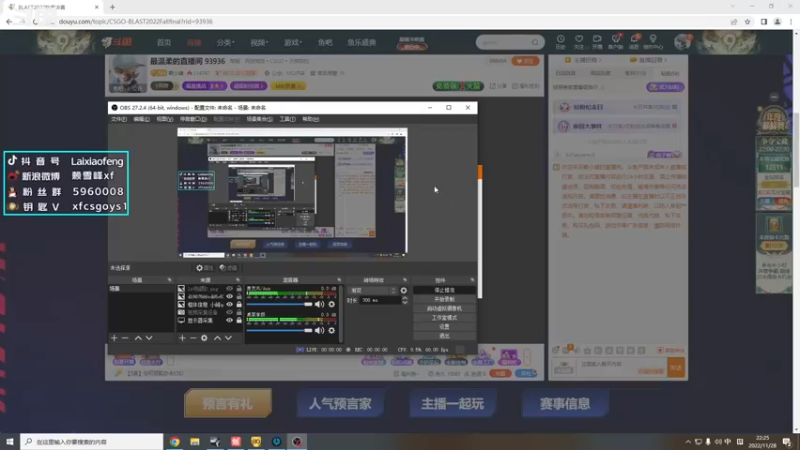Add a new scene with plus icon
Viewport: 800px width, 450px height.
(x=114, y=338)
